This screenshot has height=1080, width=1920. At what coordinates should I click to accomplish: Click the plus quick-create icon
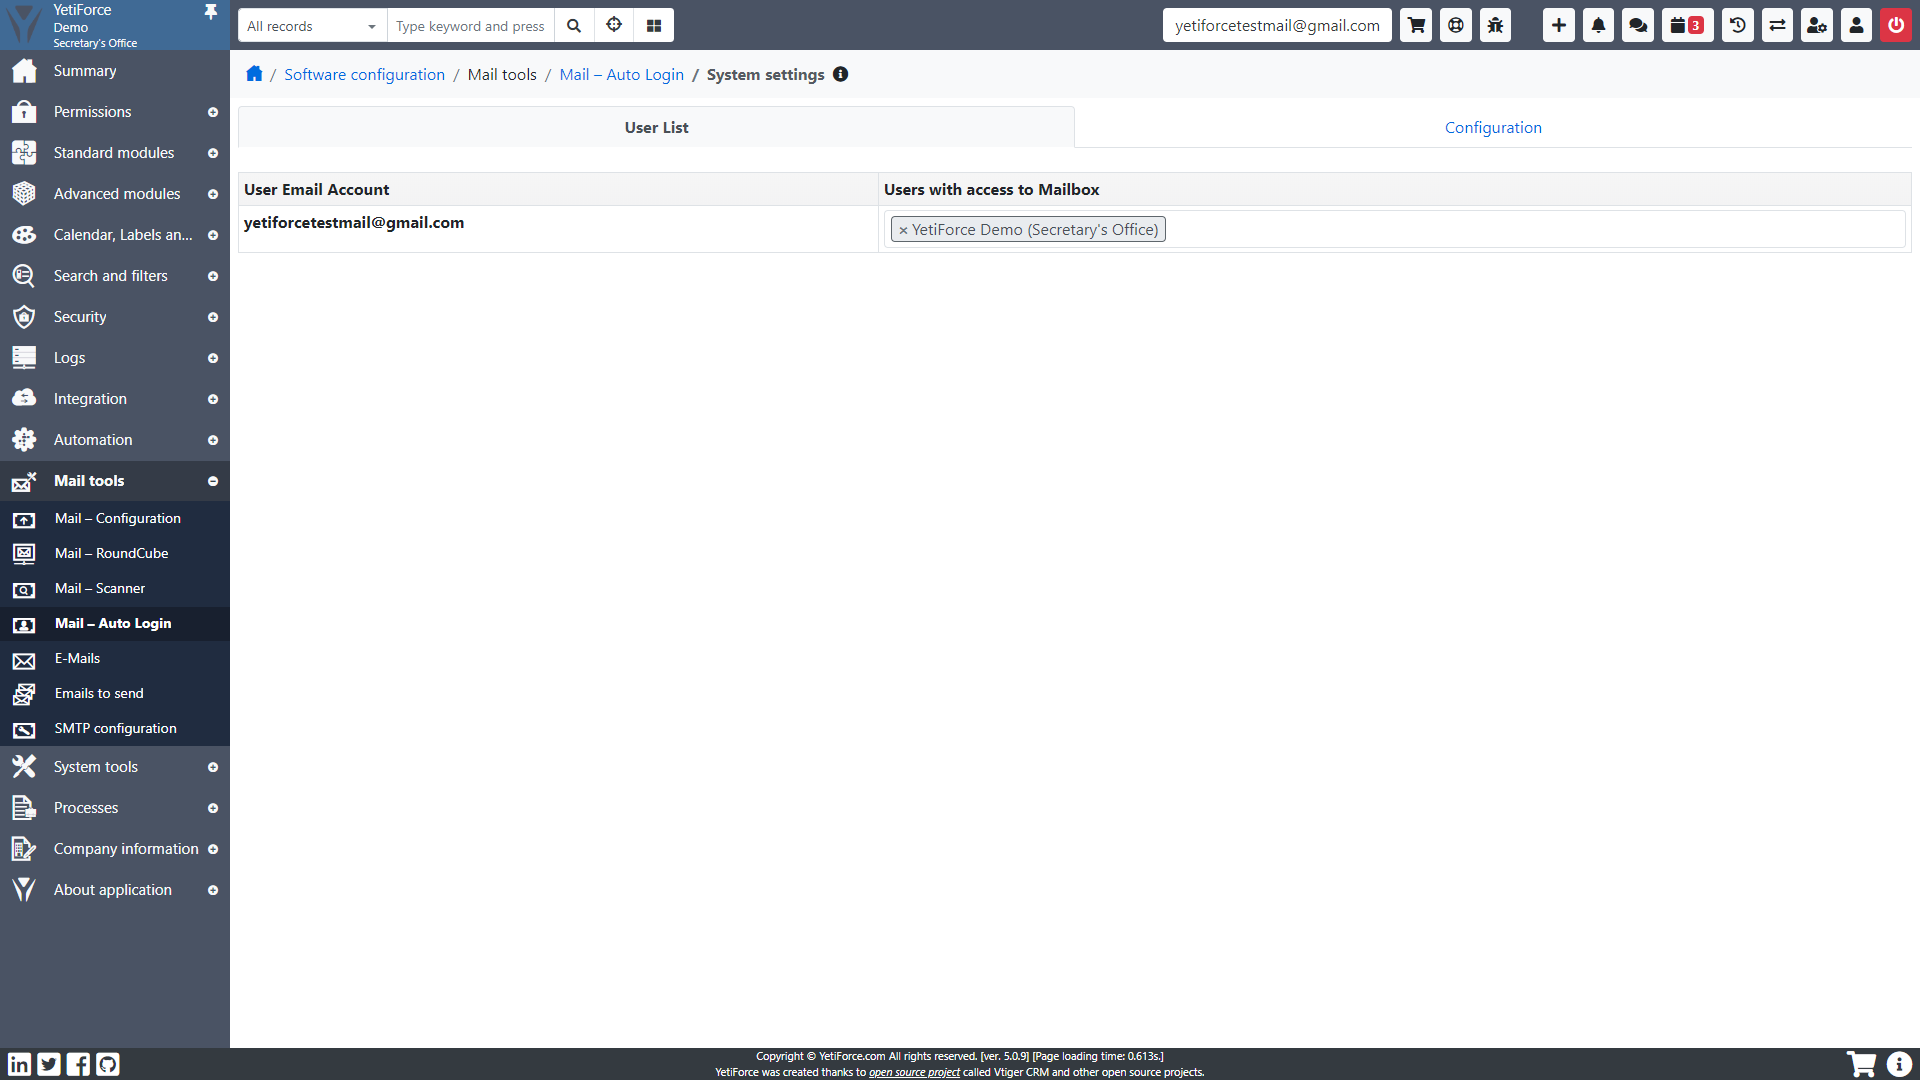[1558, 26]
